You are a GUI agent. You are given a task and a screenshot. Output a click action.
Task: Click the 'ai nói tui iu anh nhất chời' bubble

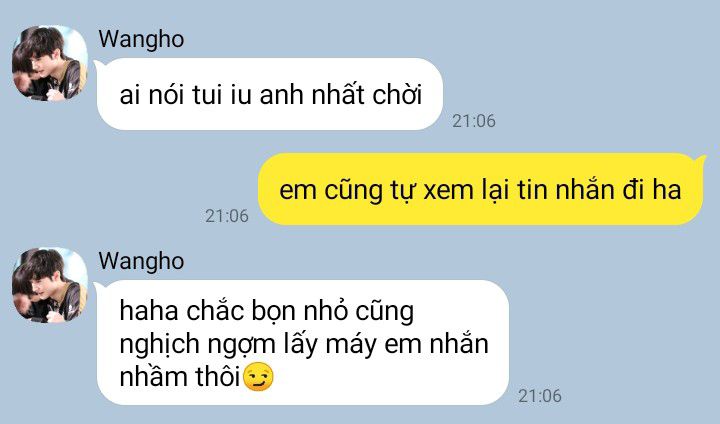(x=270, y=94)
